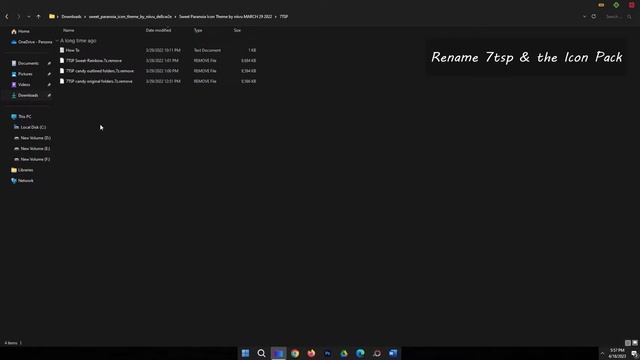The width and height of the screenshot is (640, 360).
Task: Show hidden system tray icons
Action: [x=602, y=353]
